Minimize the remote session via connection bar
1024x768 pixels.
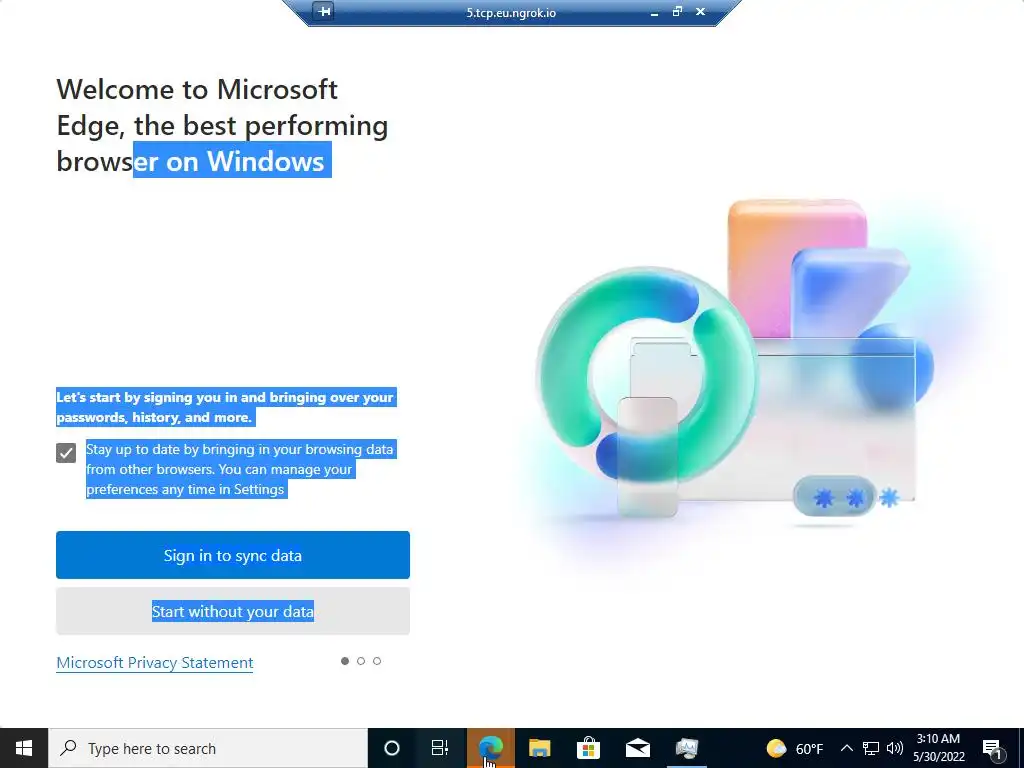point(654,12)
